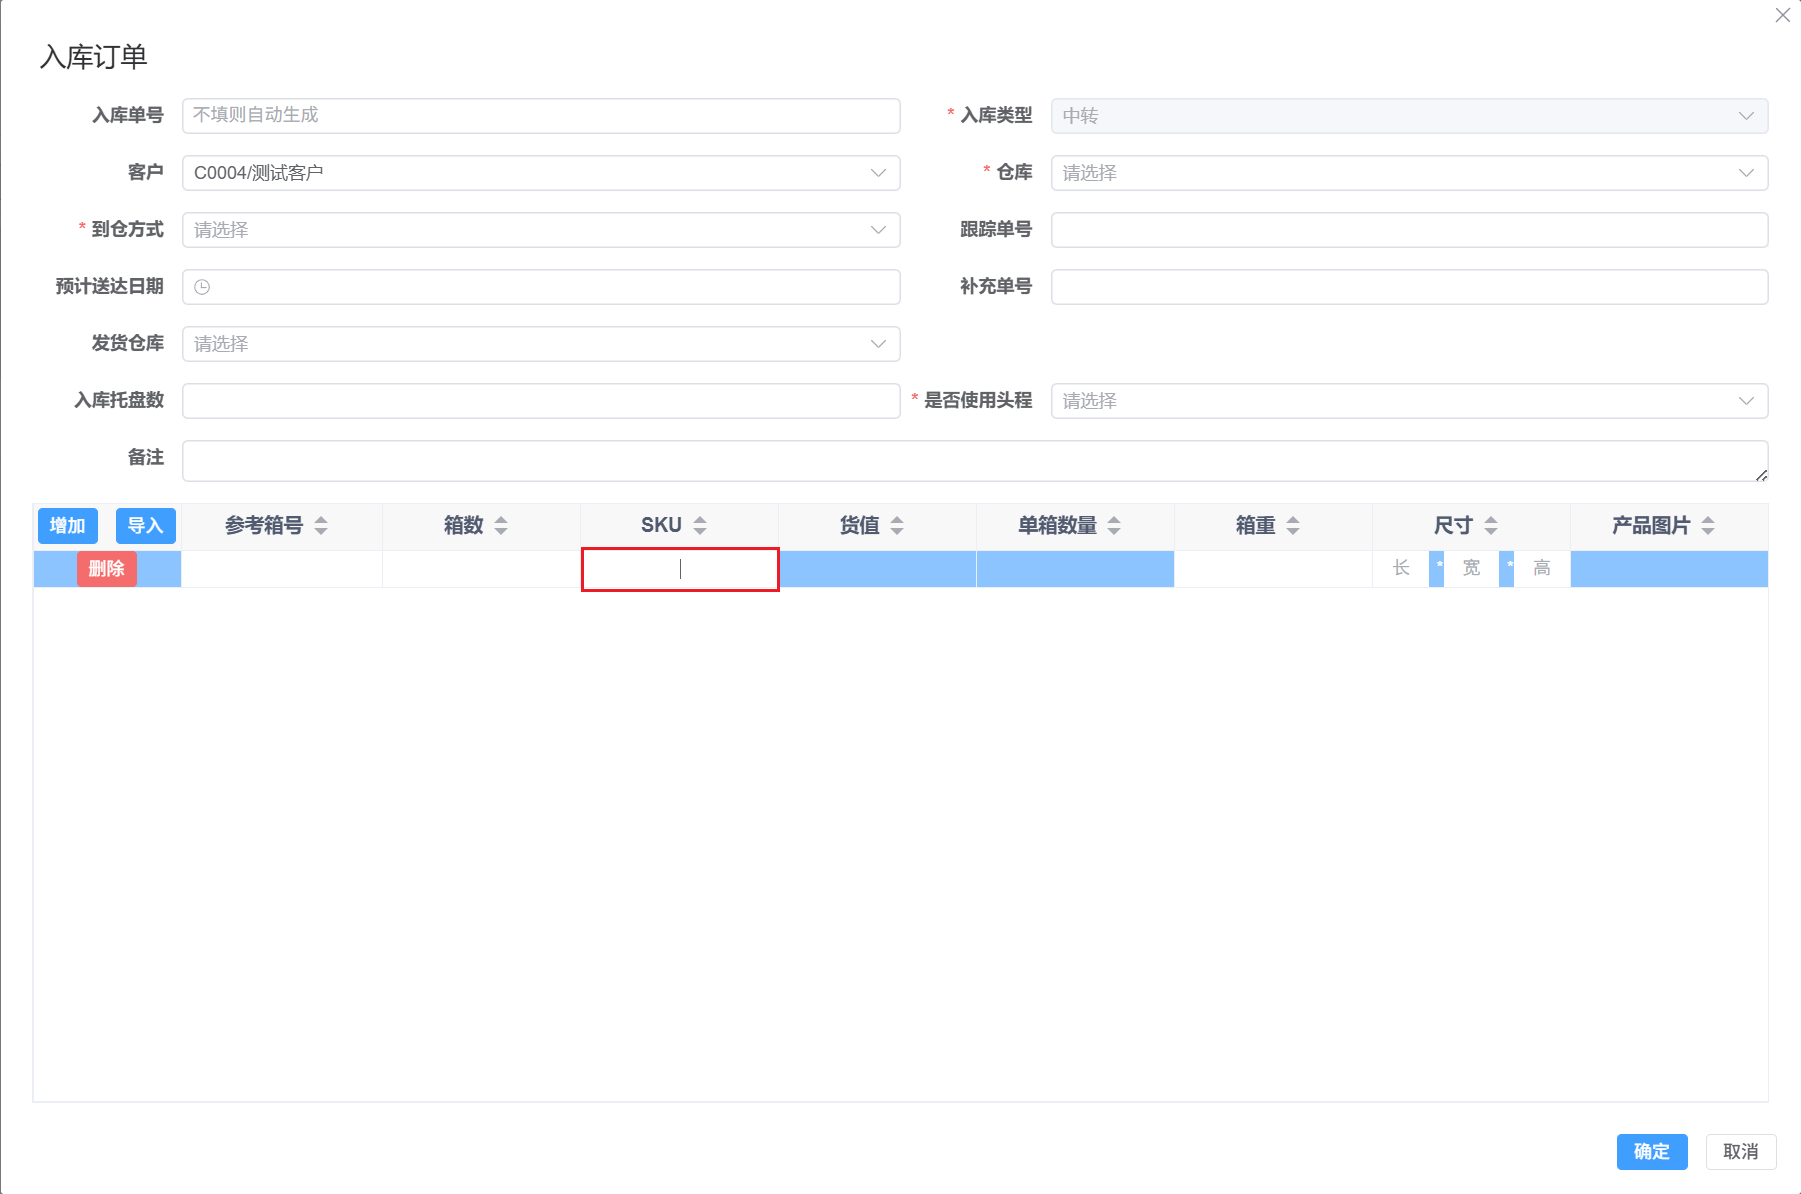Sort the table by SKU column
The height and width of the screenshot is (1194, 1801).
tap(700, 524)
